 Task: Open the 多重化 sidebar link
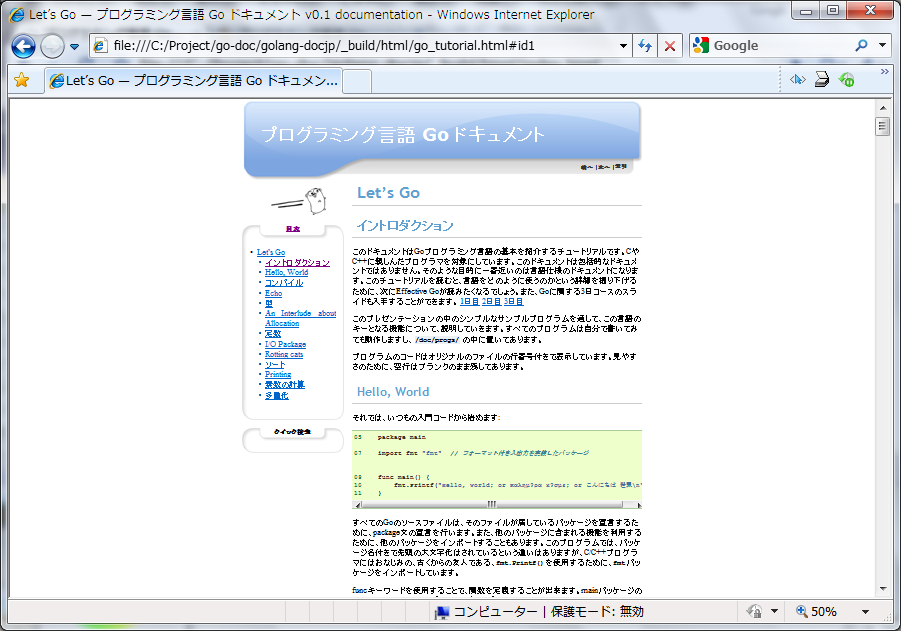click(x=277, y=395)
